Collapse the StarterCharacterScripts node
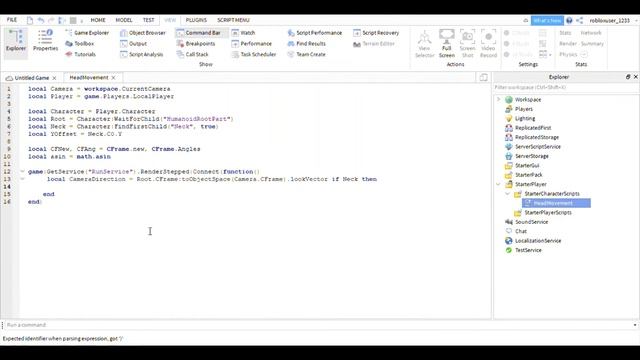 (x=507, y=193)
